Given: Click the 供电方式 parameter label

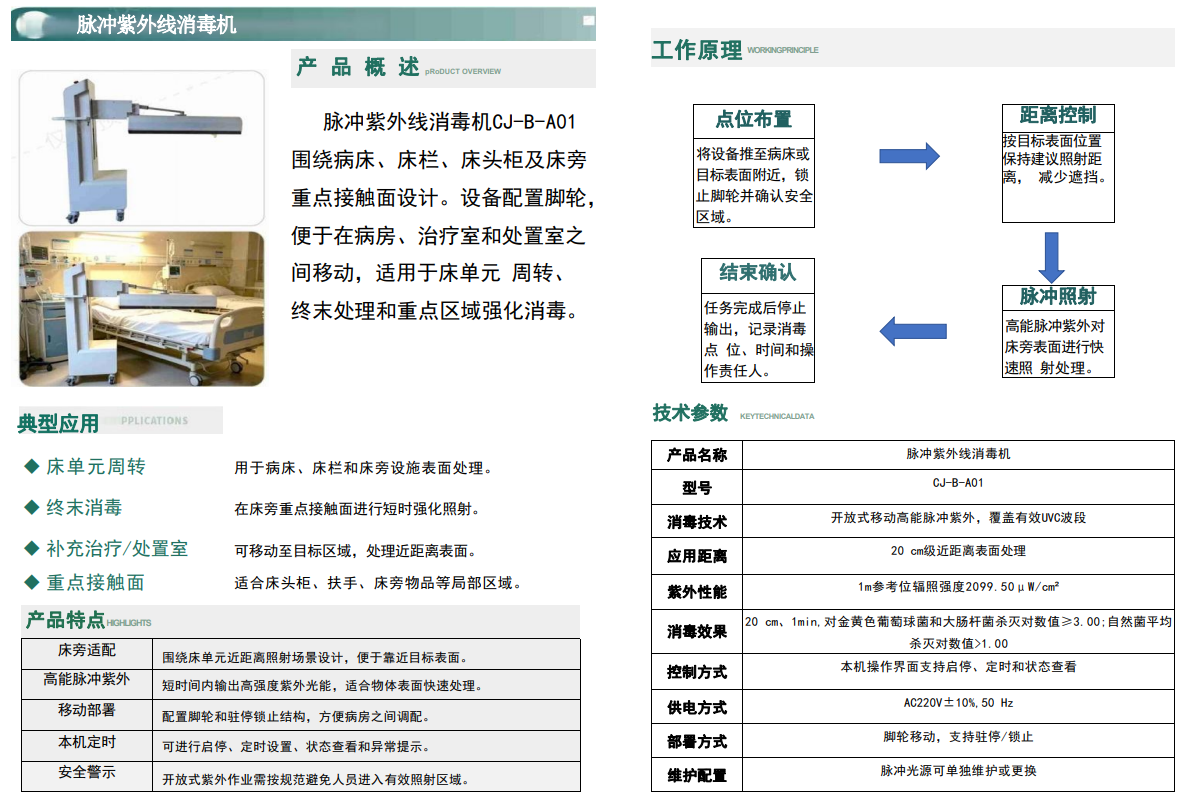Looking at the screenshot, I should coord(697,708).
